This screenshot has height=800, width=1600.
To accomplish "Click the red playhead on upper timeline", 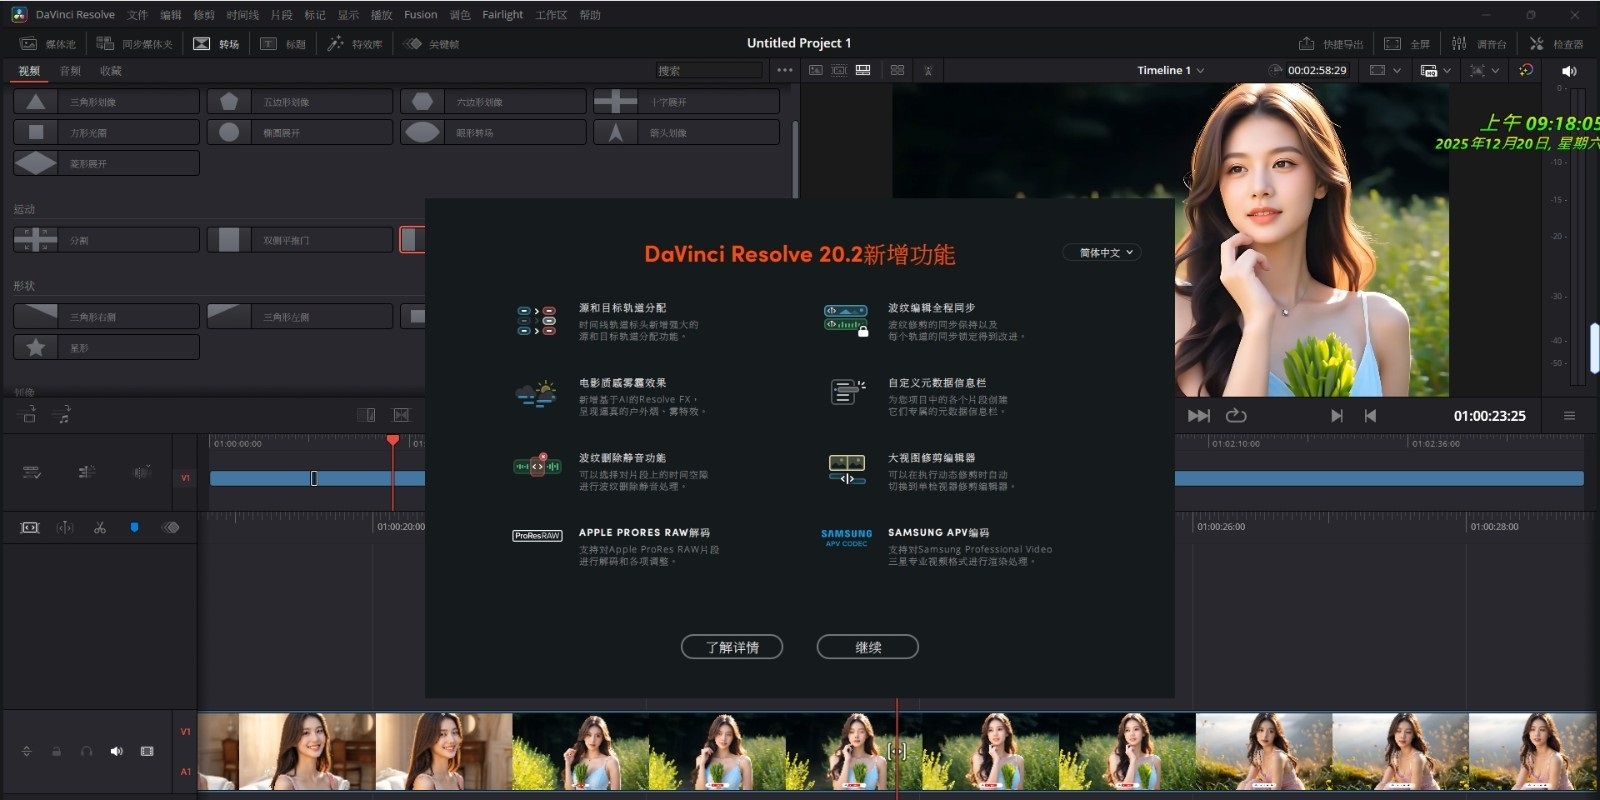I will point(393,441).
